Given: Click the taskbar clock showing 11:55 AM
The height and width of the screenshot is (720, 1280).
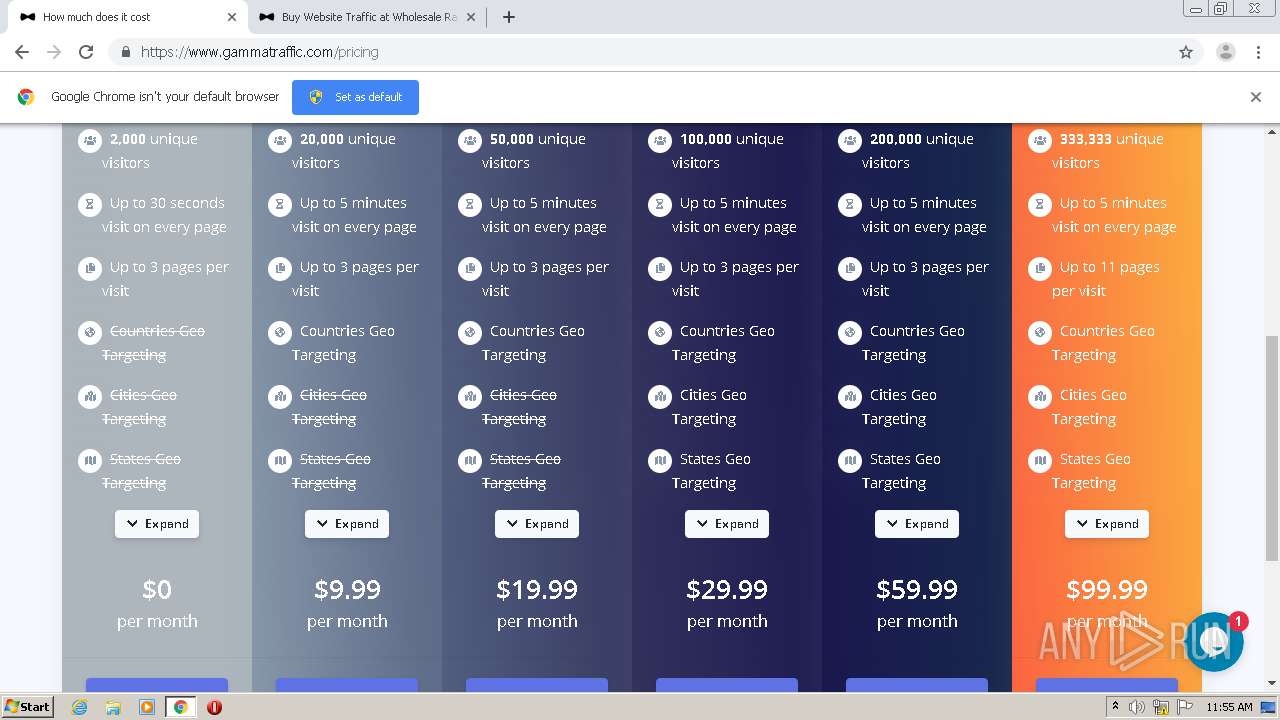Looking at the screenshot, I should [x=1229, y=707].
